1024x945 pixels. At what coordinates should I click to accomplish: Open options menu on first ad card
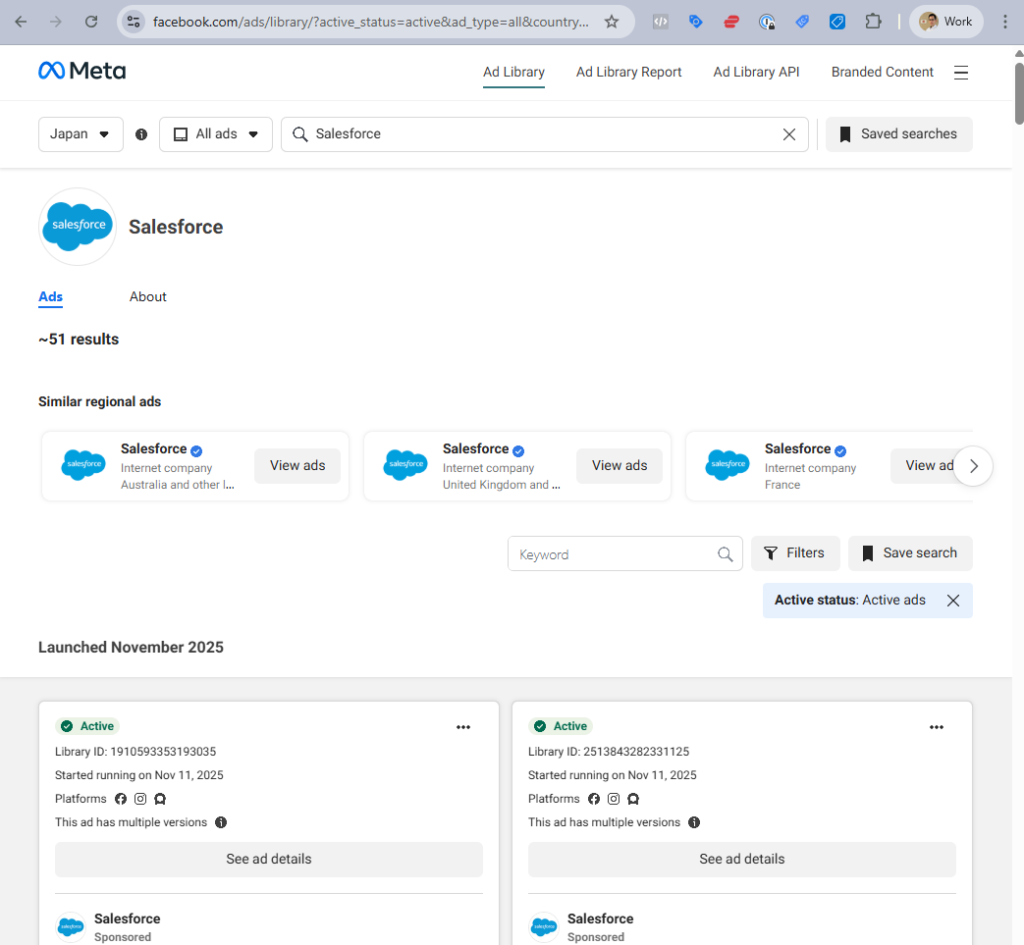[x=463, y=727]
